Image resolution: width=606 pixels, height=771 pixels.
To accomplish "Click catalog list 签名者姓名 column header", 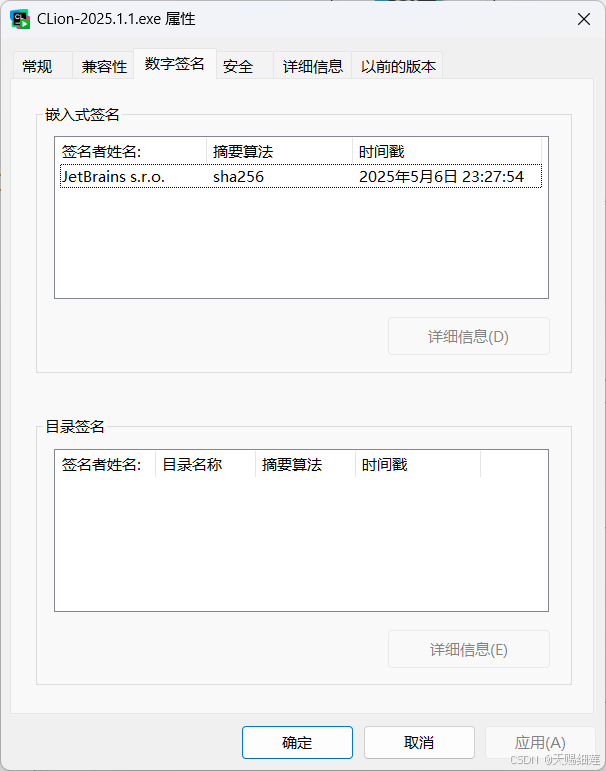I will tap(105, 464).
